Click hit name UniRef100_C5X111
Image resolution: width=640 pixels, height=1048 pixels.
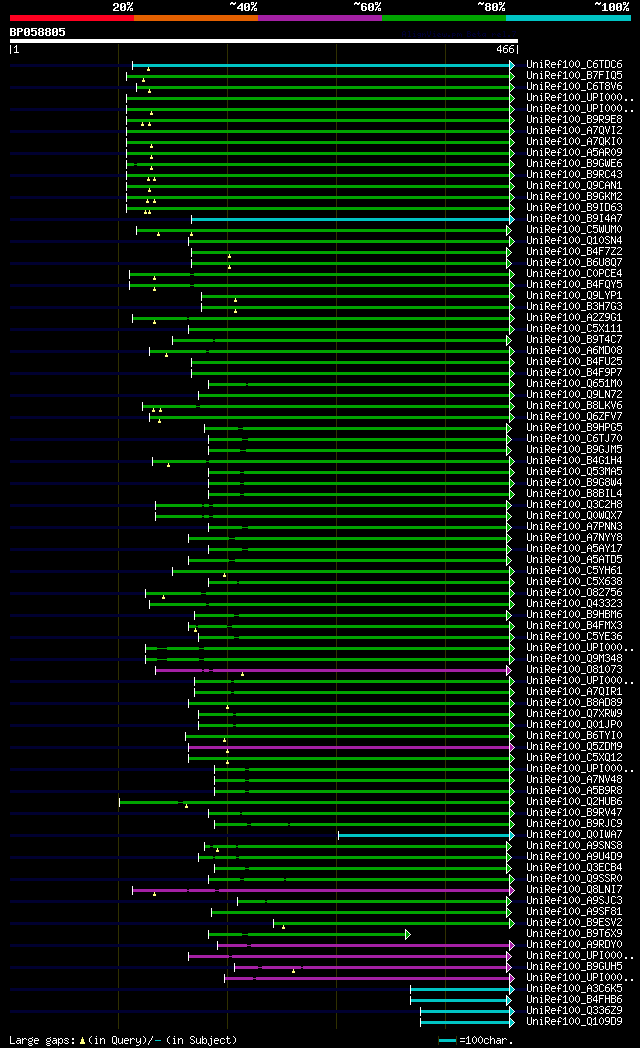pos(574,329)
